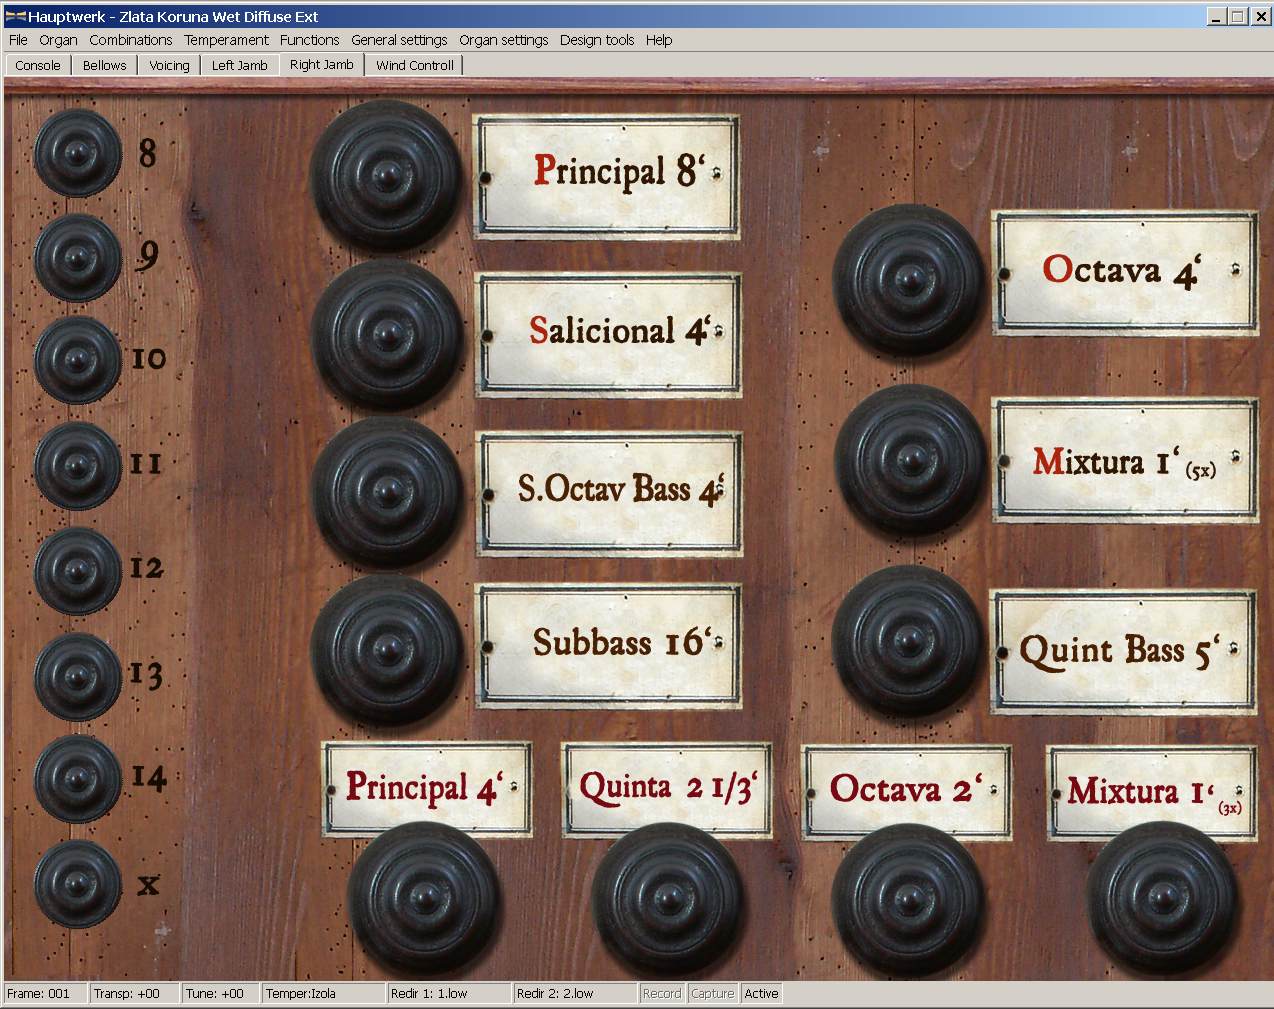This screenshot has width=1274, height=1009.
Task: Pull the Principal 8' stop knob
Action: 386,177
